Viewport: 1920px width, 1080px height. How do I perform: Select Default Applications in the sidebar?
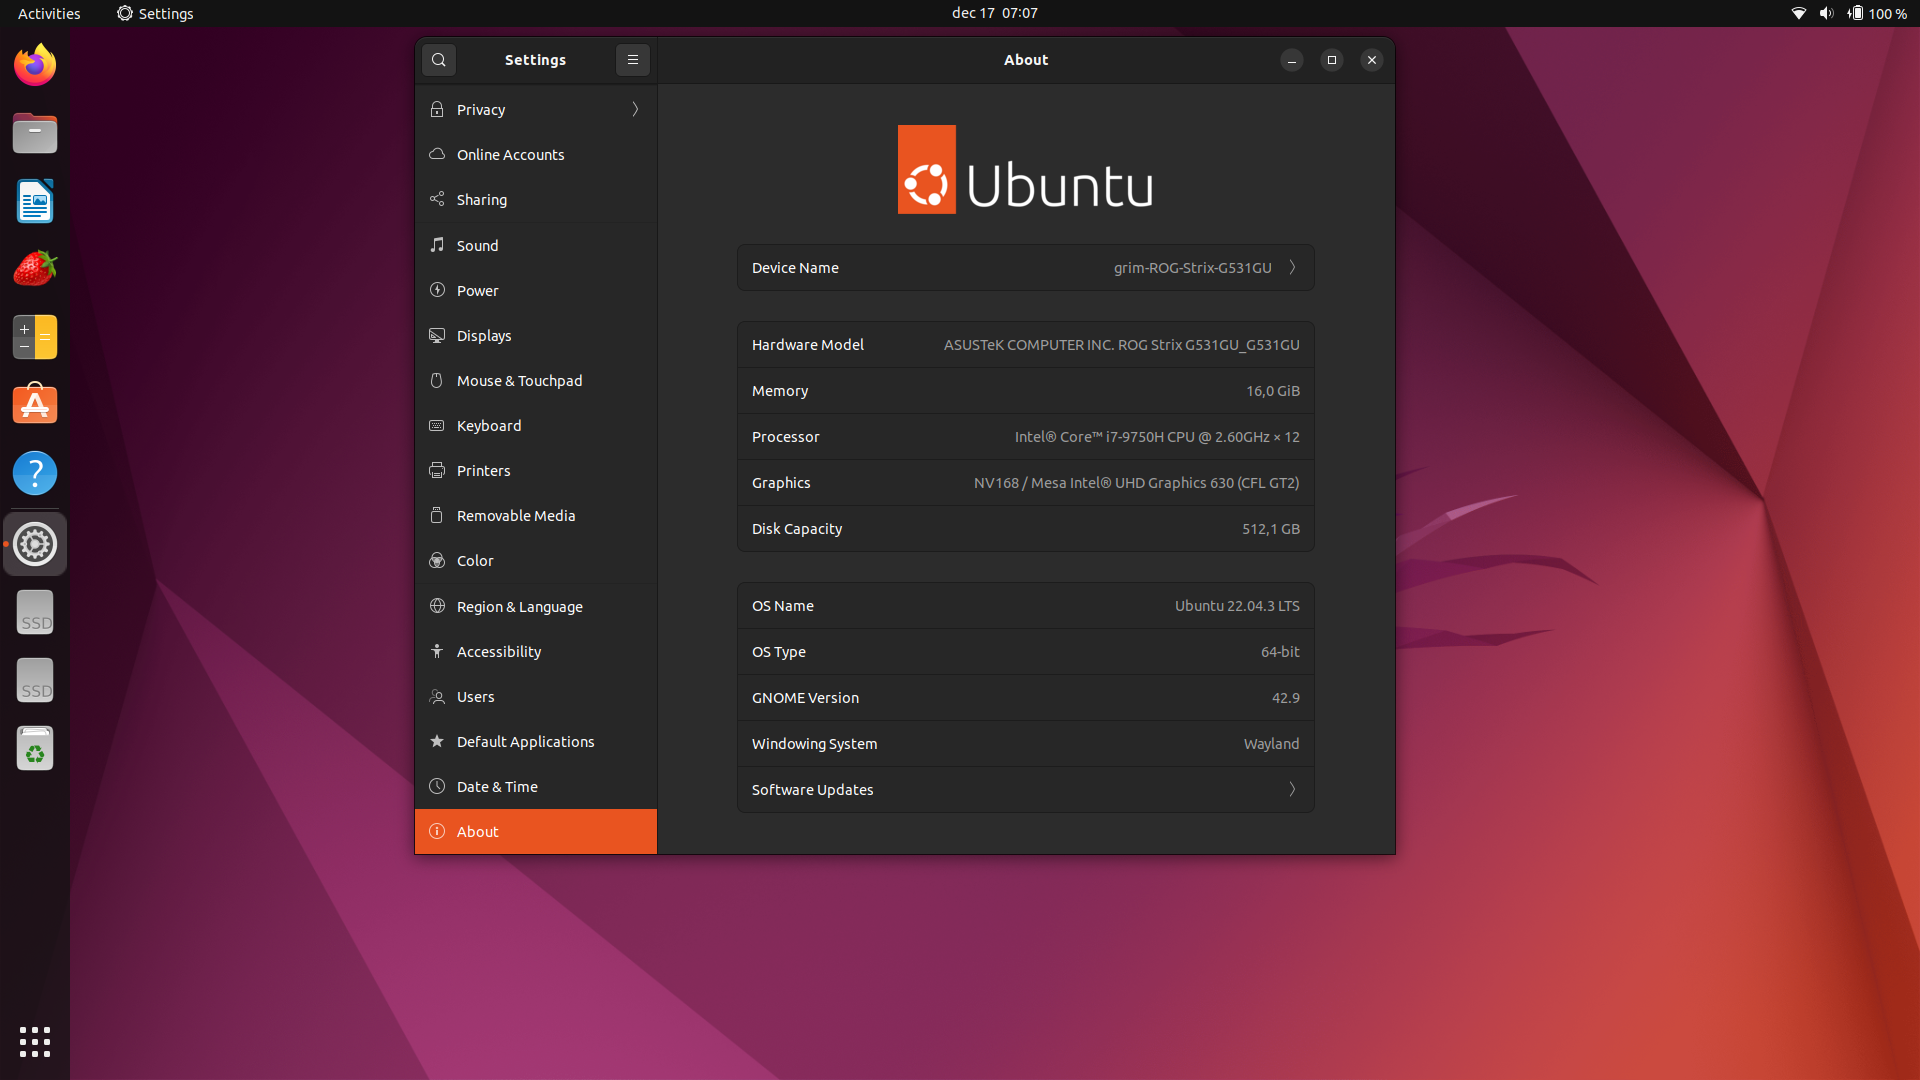coord(536,741)
